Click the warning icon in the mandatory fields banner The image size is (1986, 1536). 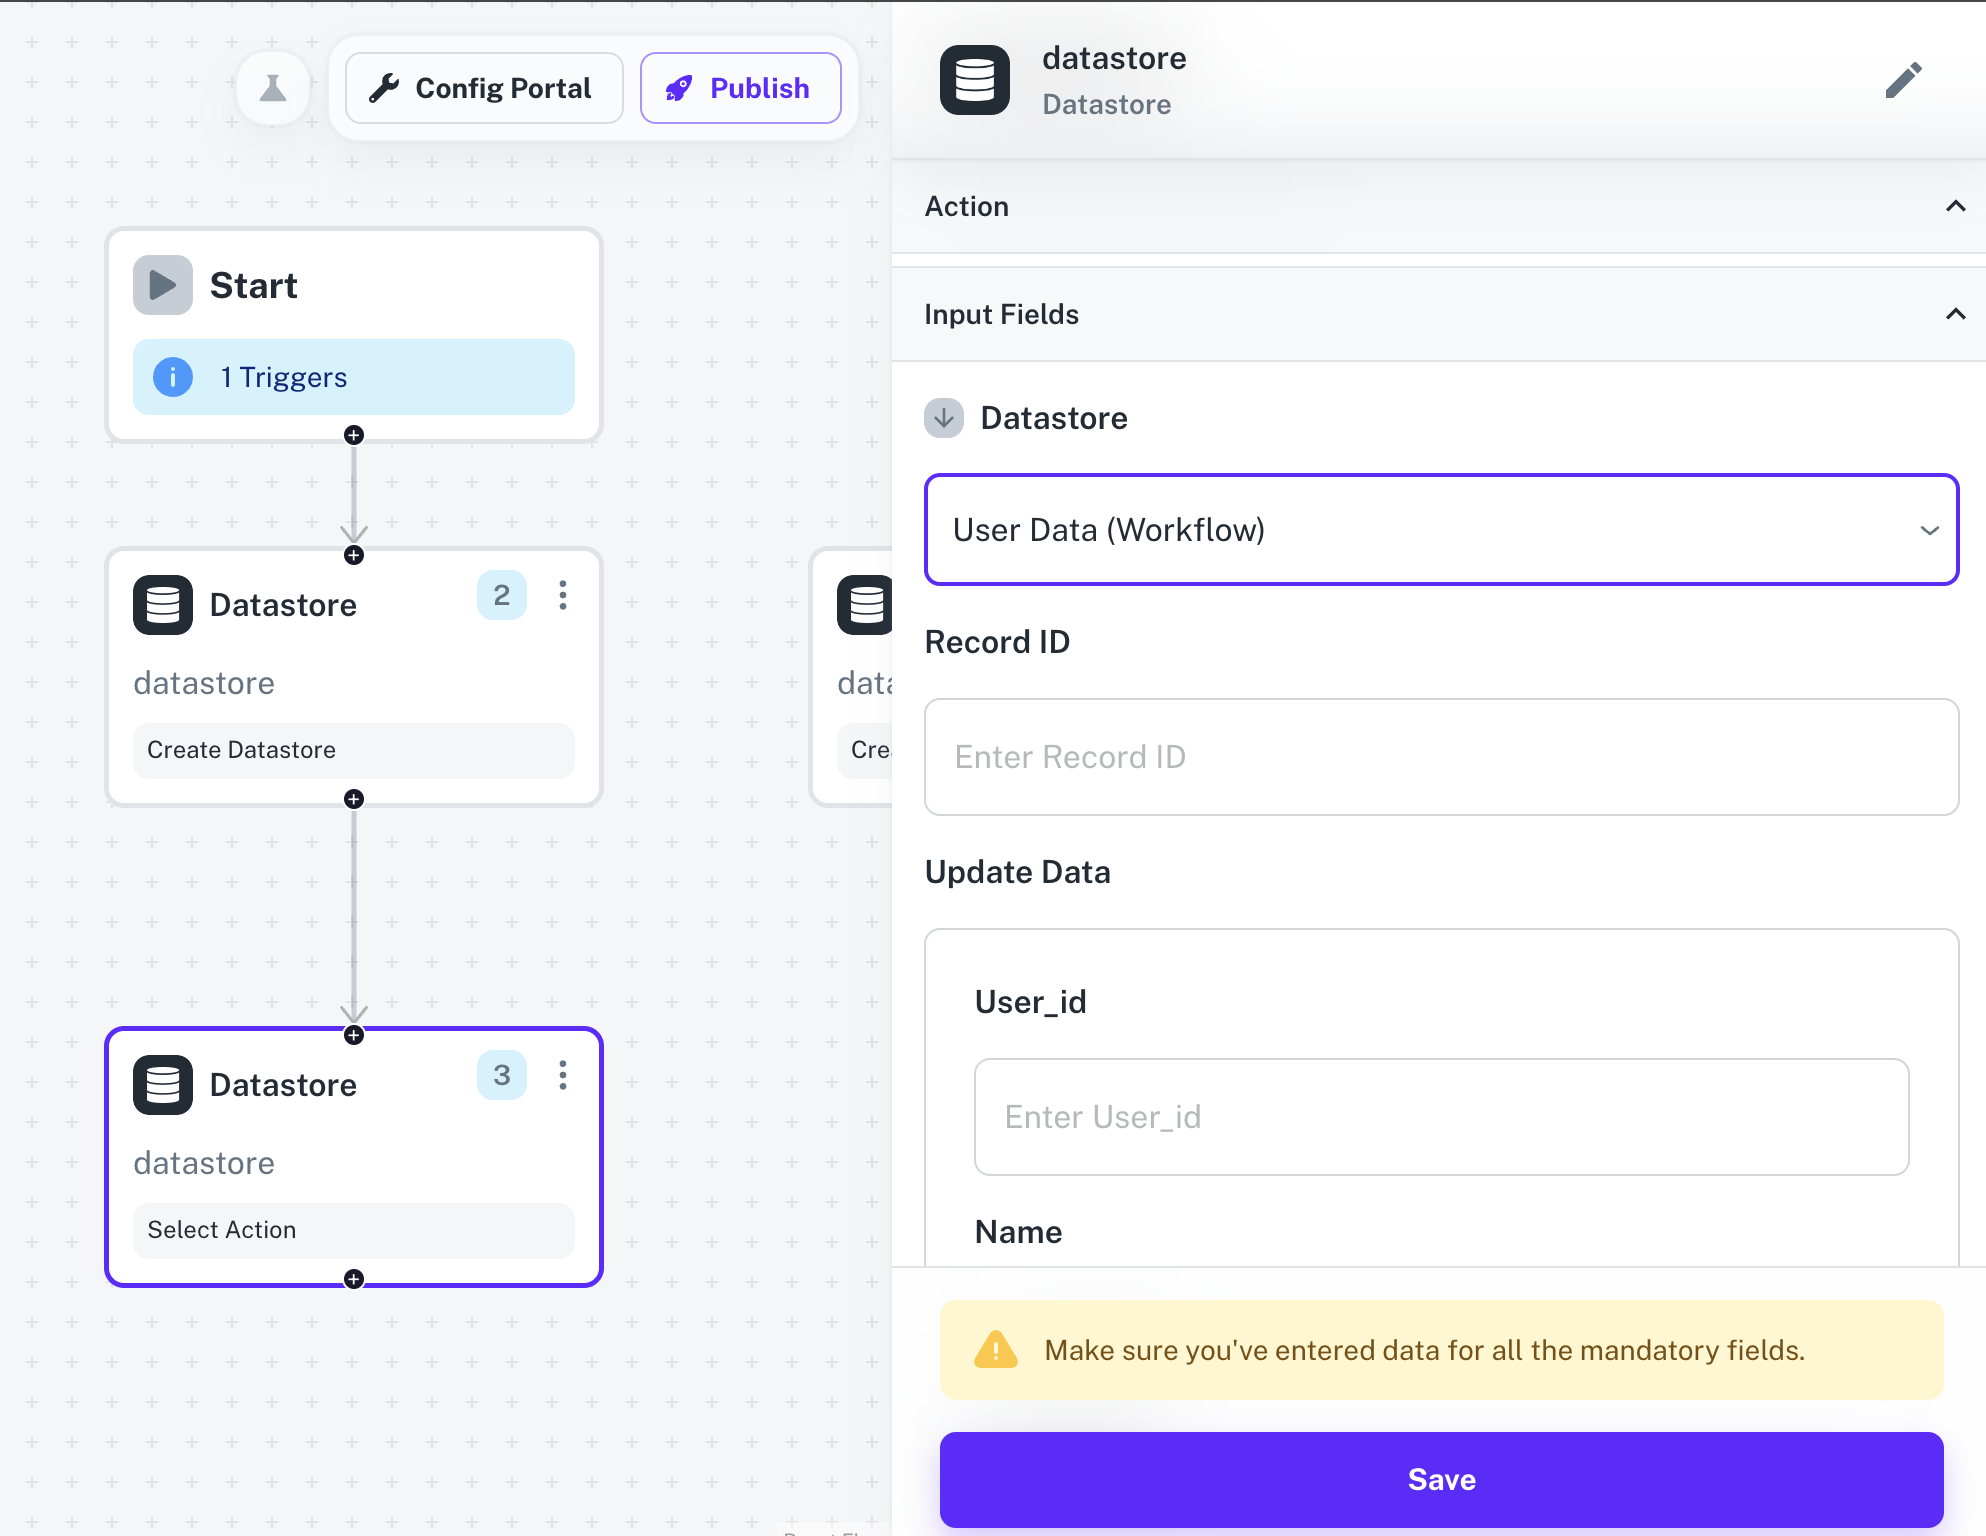point(993,1350)
